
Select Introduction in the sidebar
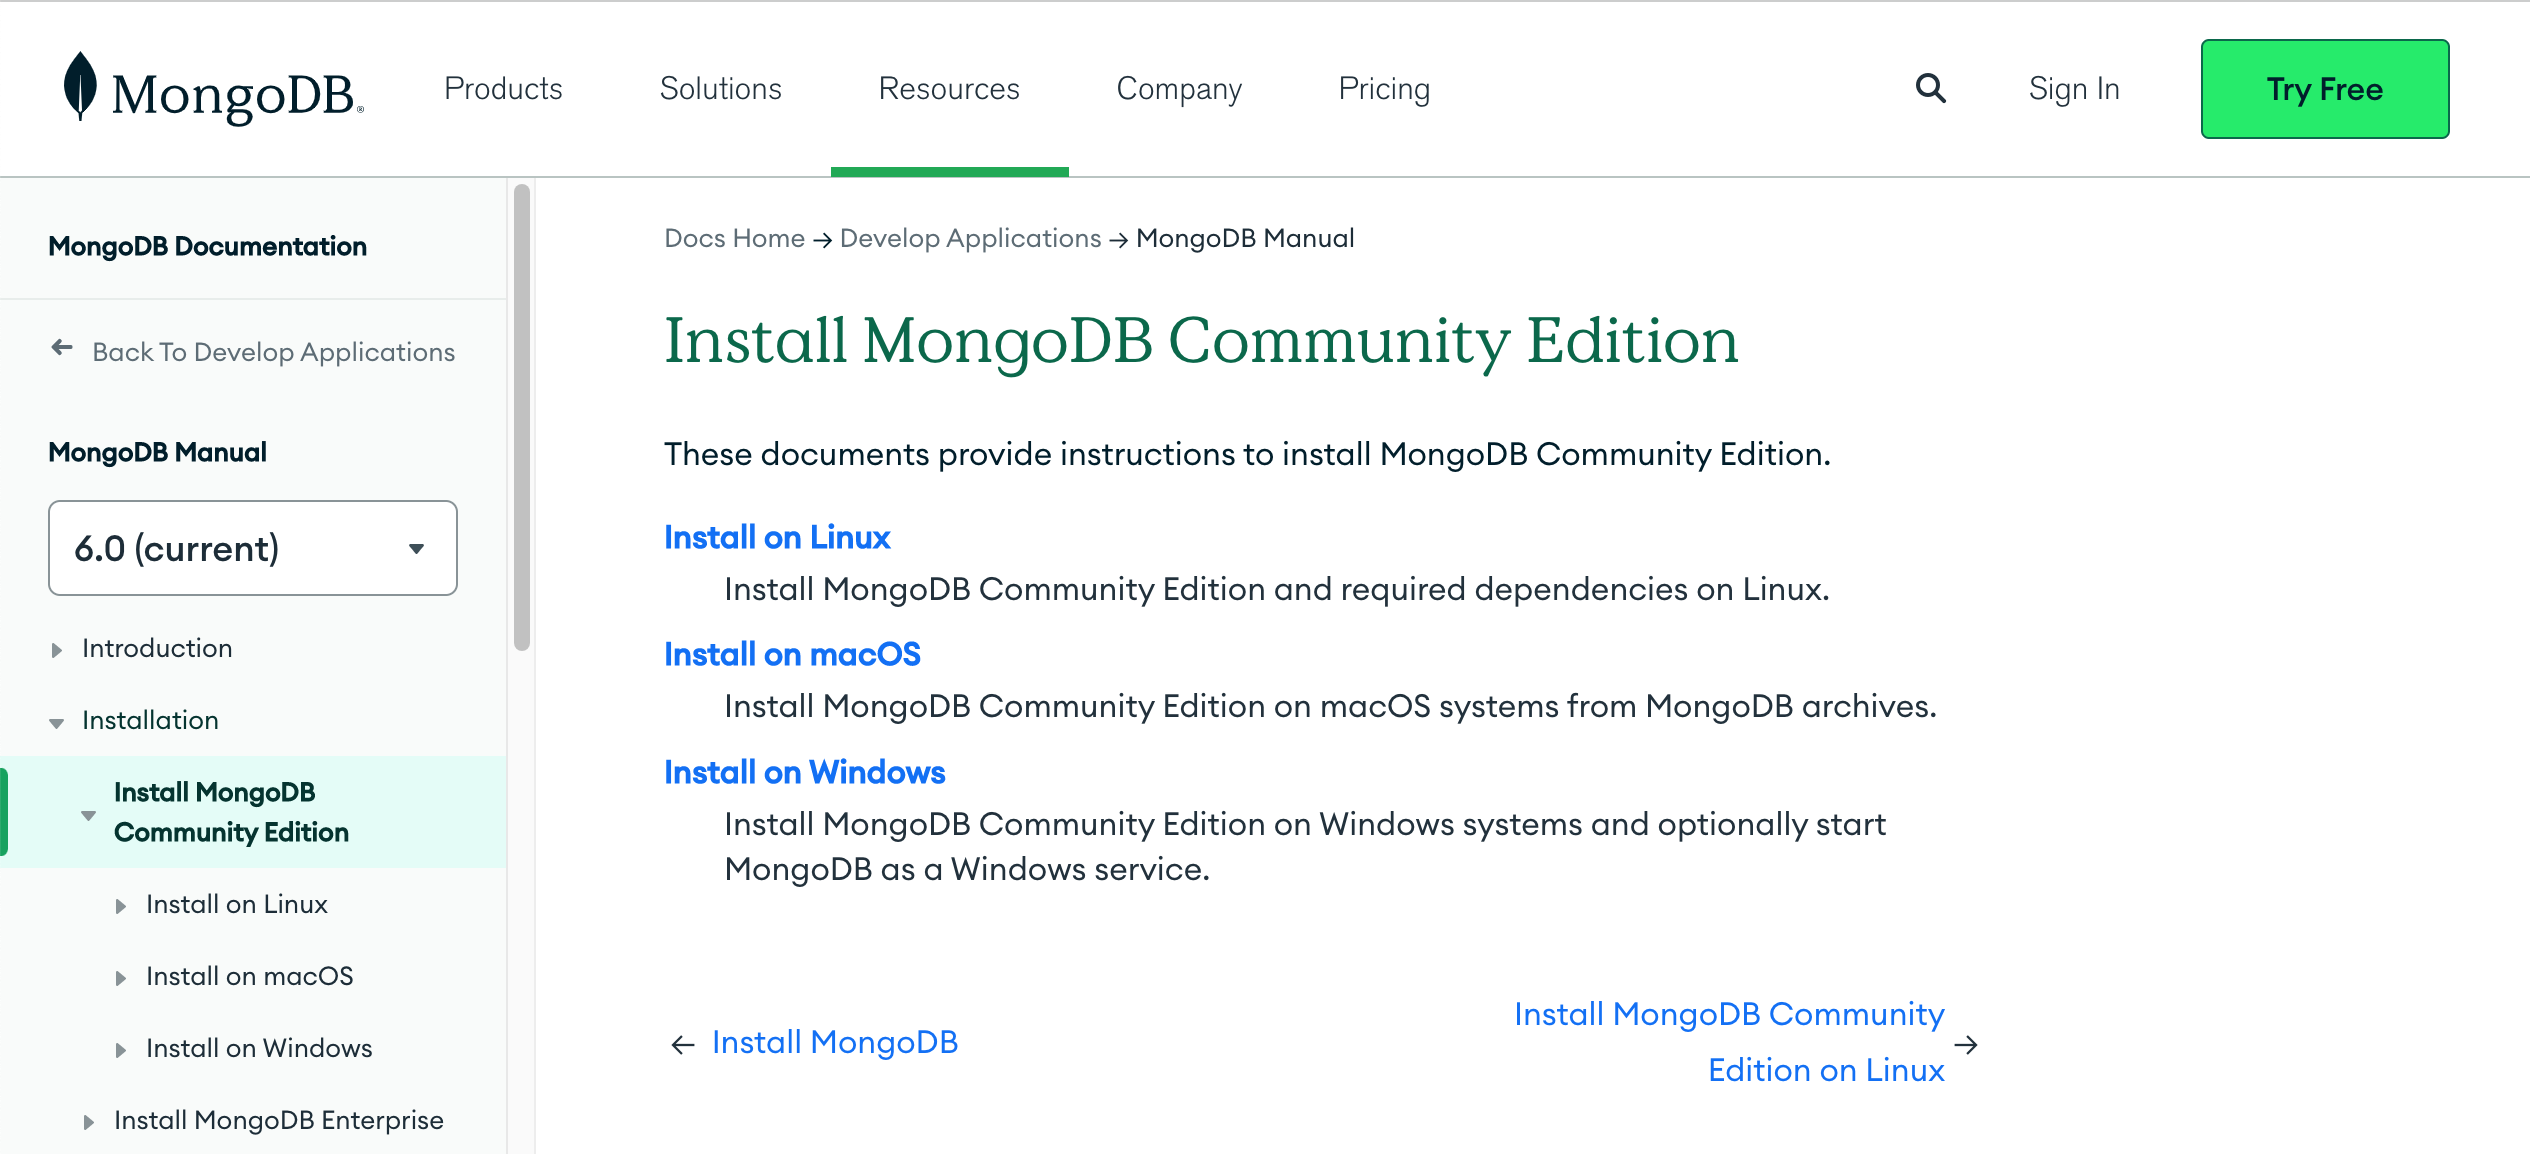(x=157, y=649)
